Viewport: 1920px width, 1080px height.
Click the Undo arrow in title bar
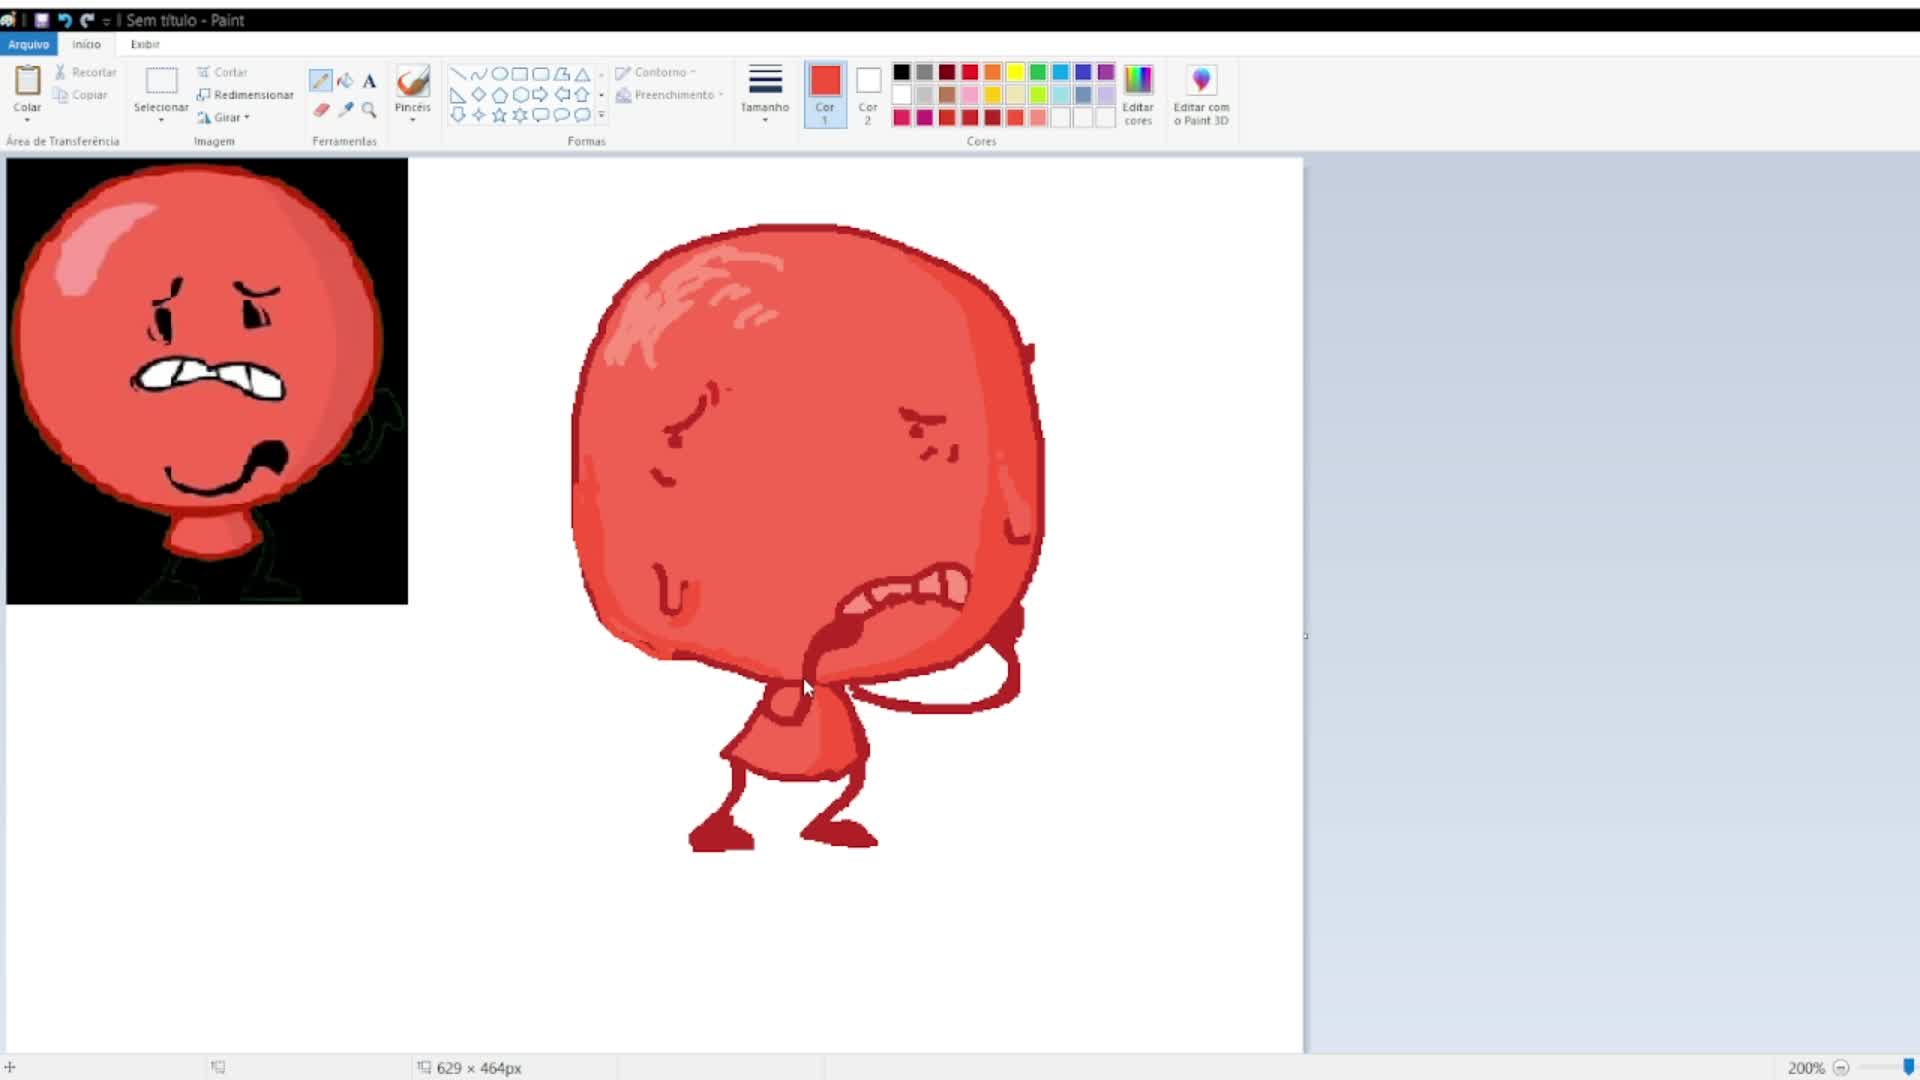coord(64,20)
